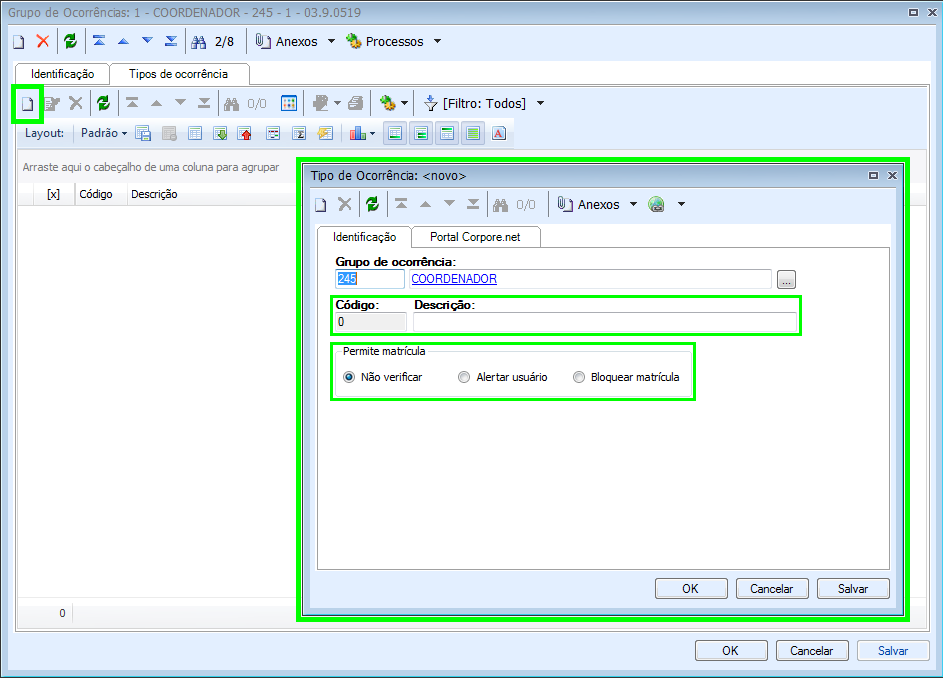Viewport: 943px width, 678px height.
Task: Click the [x] selection column header
Action: (54, 194)
